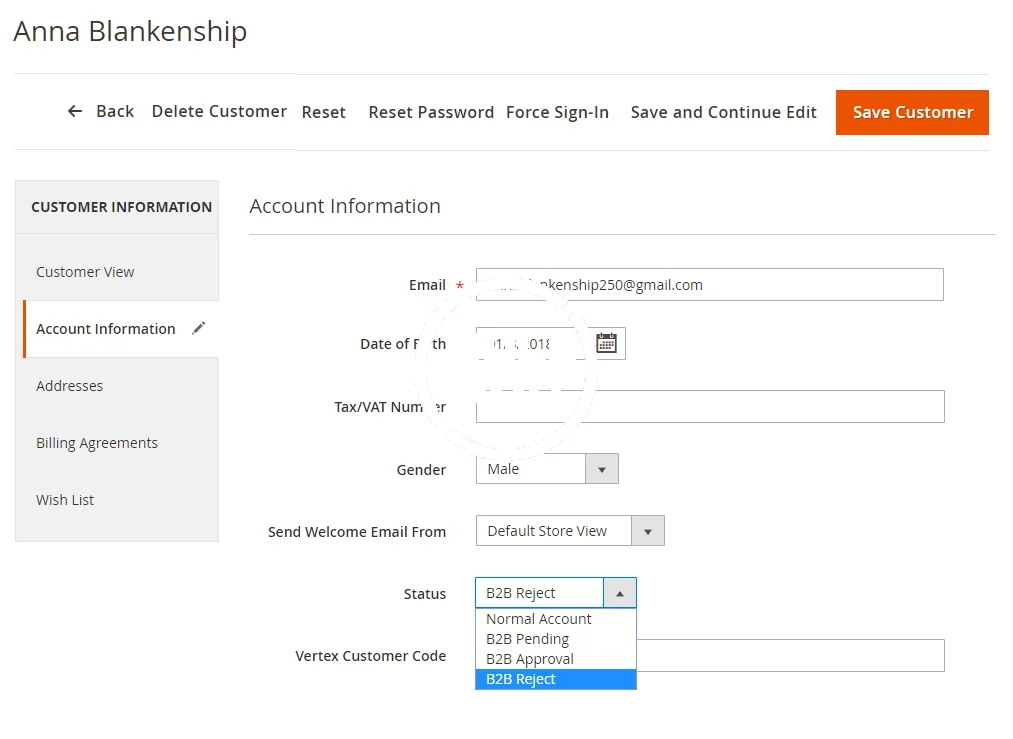Click Delete Customer
The height and width of the screenshot is (739, 1013).
click(219, 111)
